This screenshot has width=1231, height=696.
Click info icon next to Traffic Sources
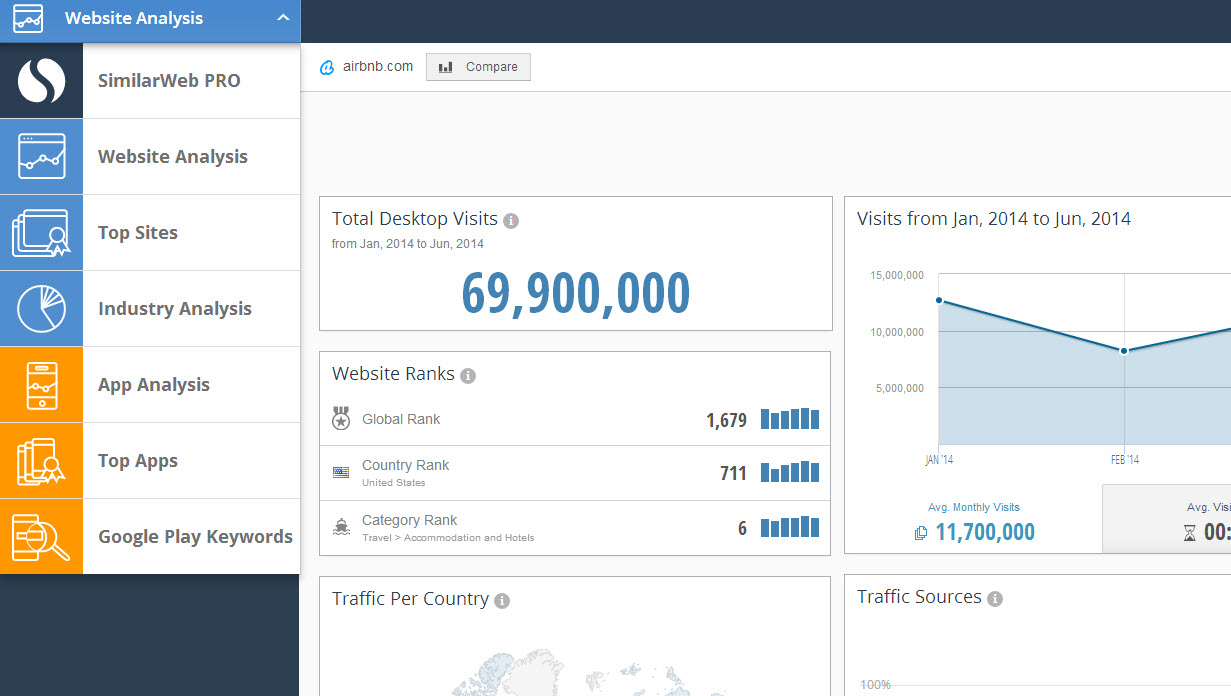[x=995, y=599]
